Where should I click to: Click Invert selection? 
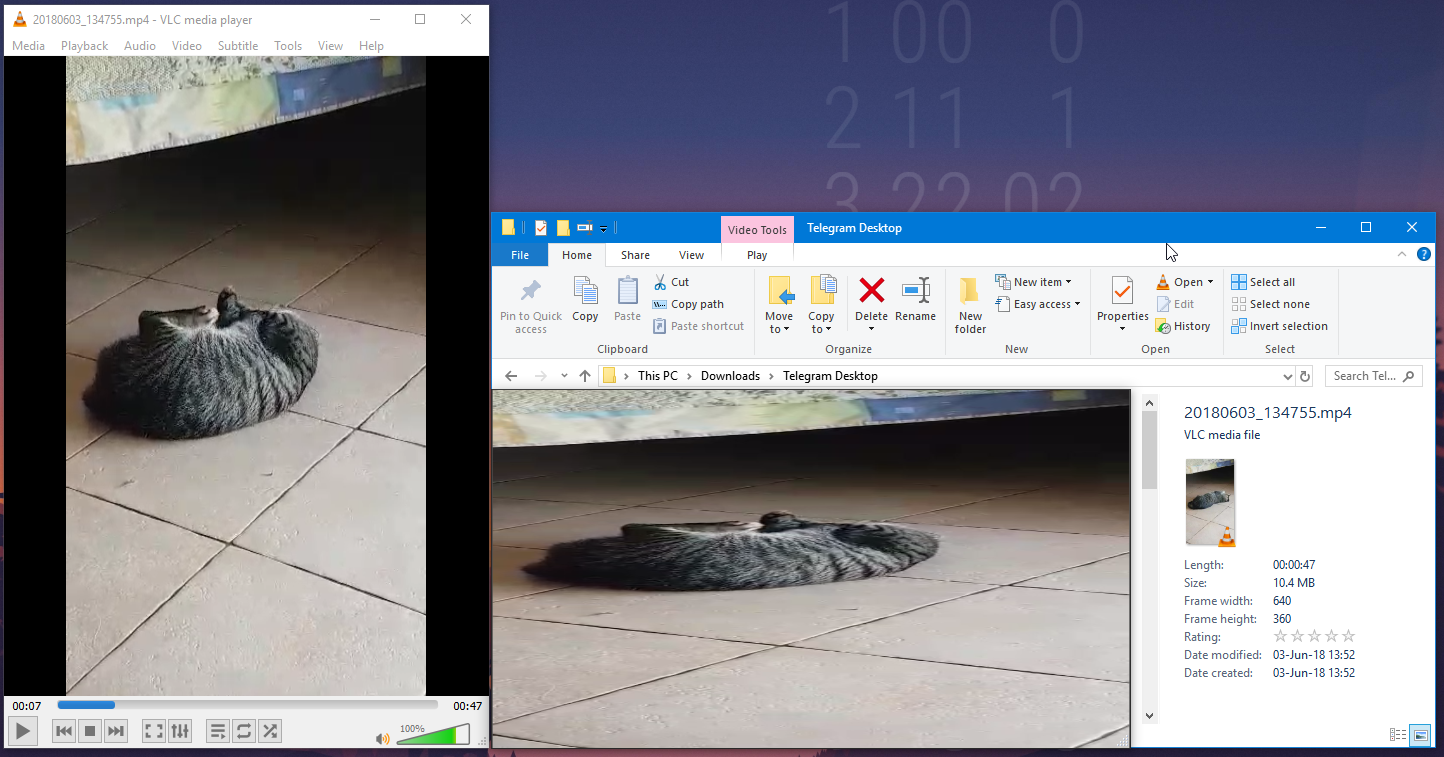[x=1279, y=326]
